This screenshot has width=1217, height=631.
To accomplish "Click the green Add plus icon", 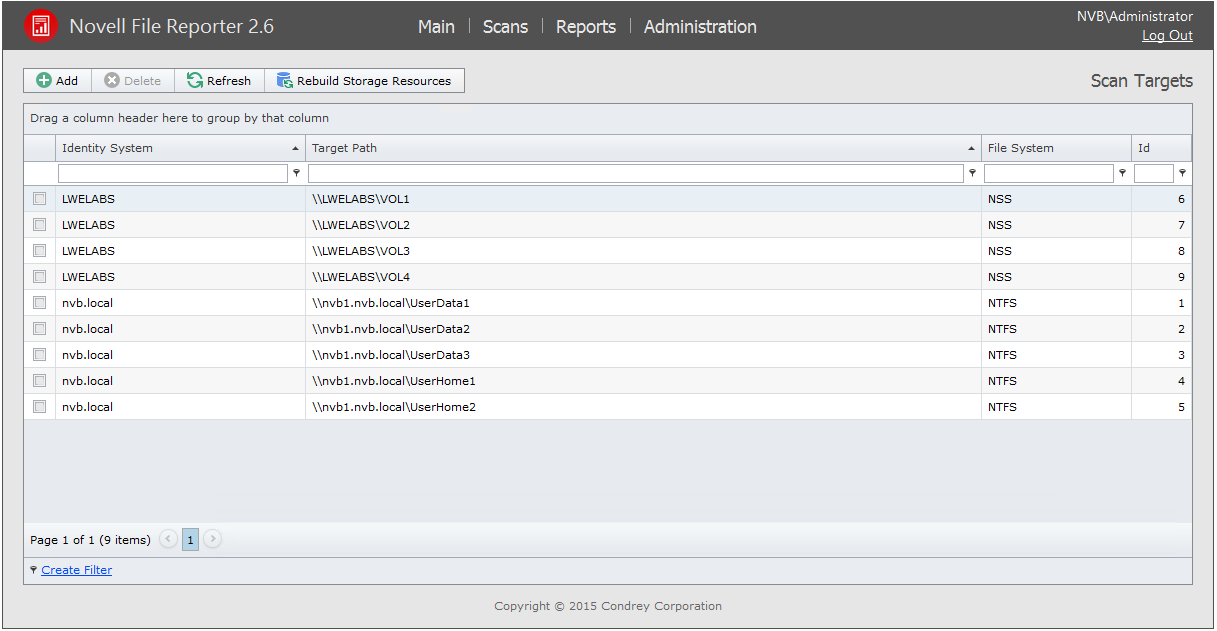I will coord(44,81).
